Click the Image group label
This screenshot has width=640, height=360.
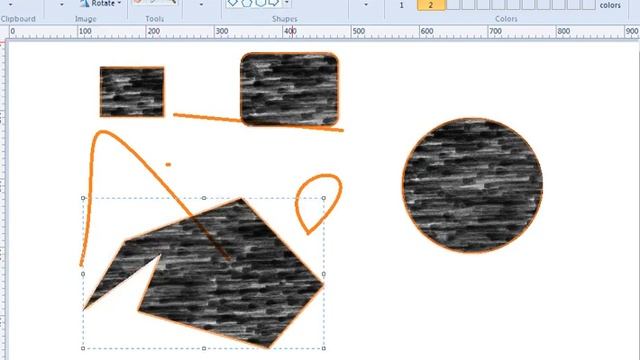coord(86,19)
